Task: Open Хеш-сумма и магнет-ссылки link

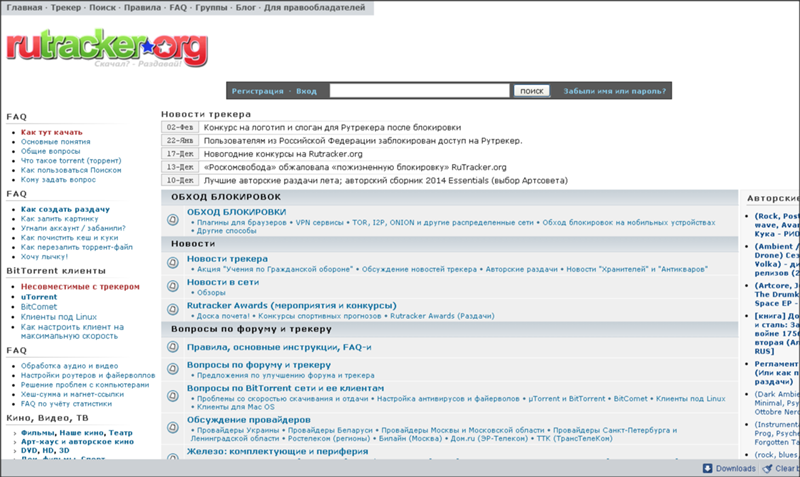Action: click(72, 394)
